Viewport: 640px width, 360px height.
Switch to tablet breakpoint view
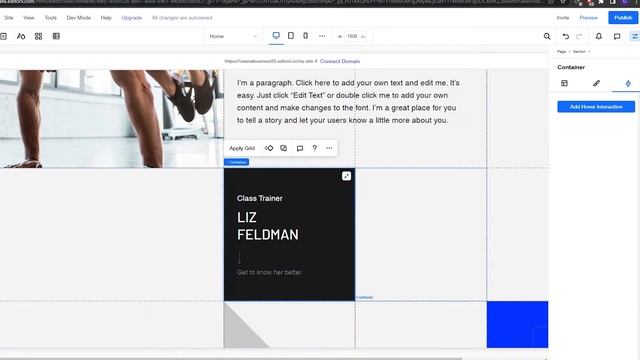[x=291, y=36]
